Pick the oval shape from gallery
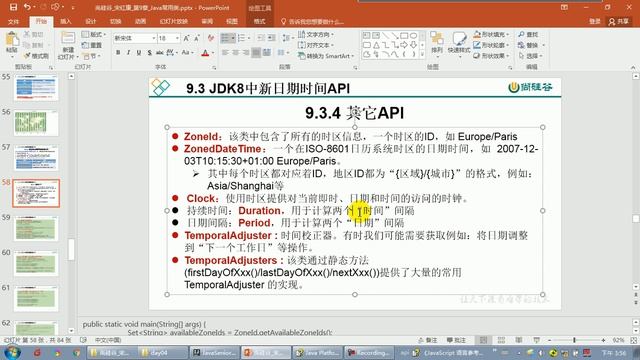Image resolution: width=640 pixels, height=360 pixels. coord(413,36)
